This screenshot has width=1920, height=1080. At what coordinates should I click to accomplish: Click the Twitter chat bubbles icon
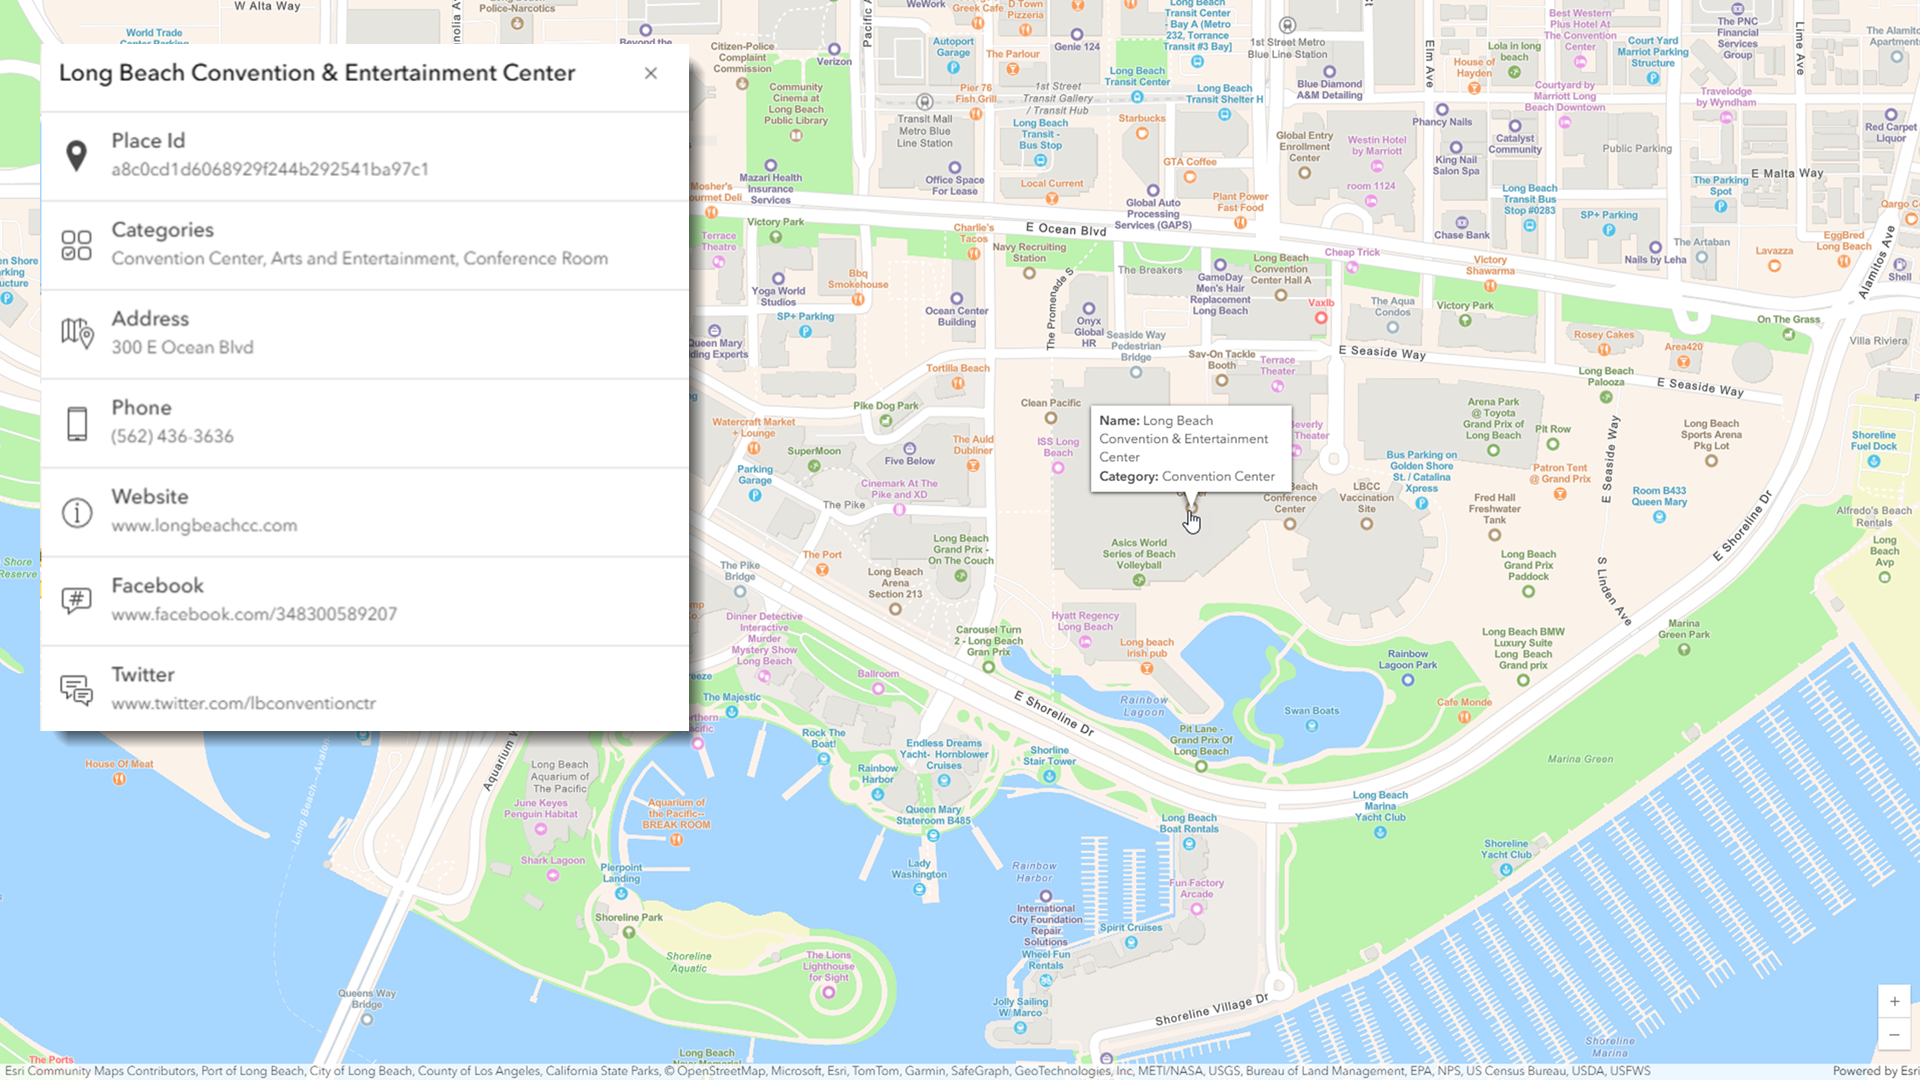pyautogui.click(x=76, y=689)
